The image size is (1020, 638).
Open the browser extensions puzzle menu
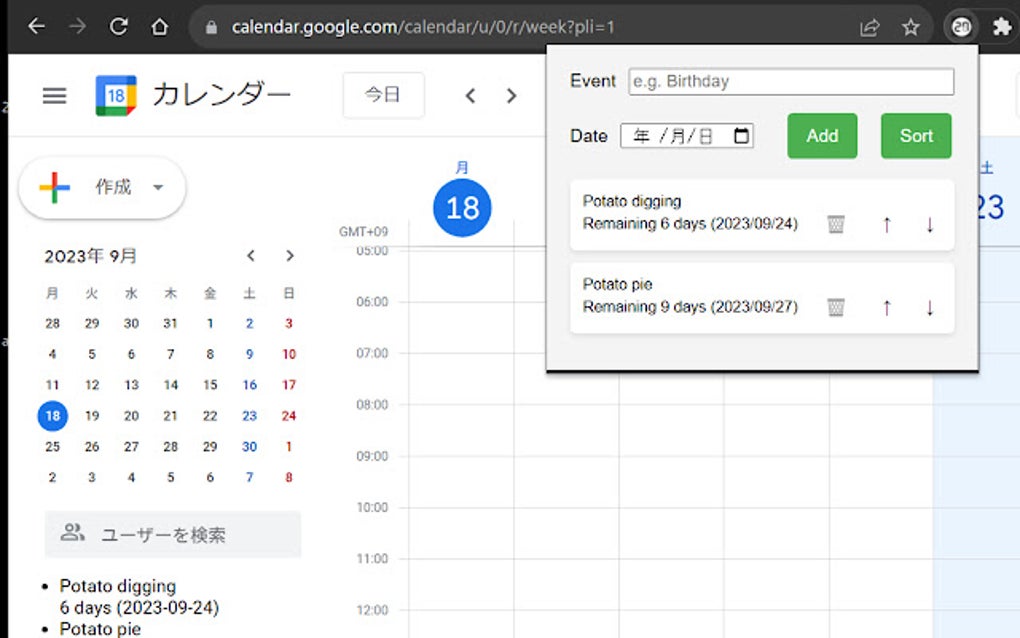(x=1001, y=27)
